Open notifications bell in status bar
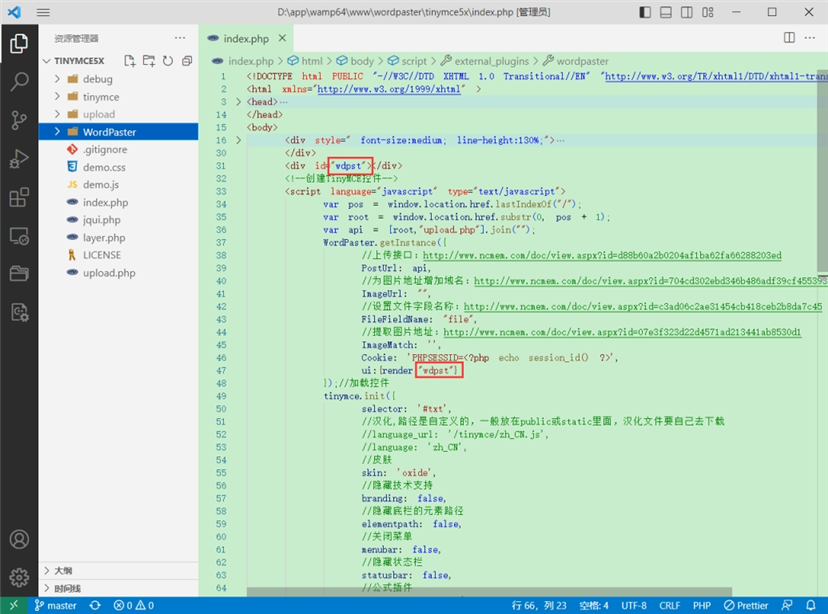This screenshot has height=614, width=828. 811,605
